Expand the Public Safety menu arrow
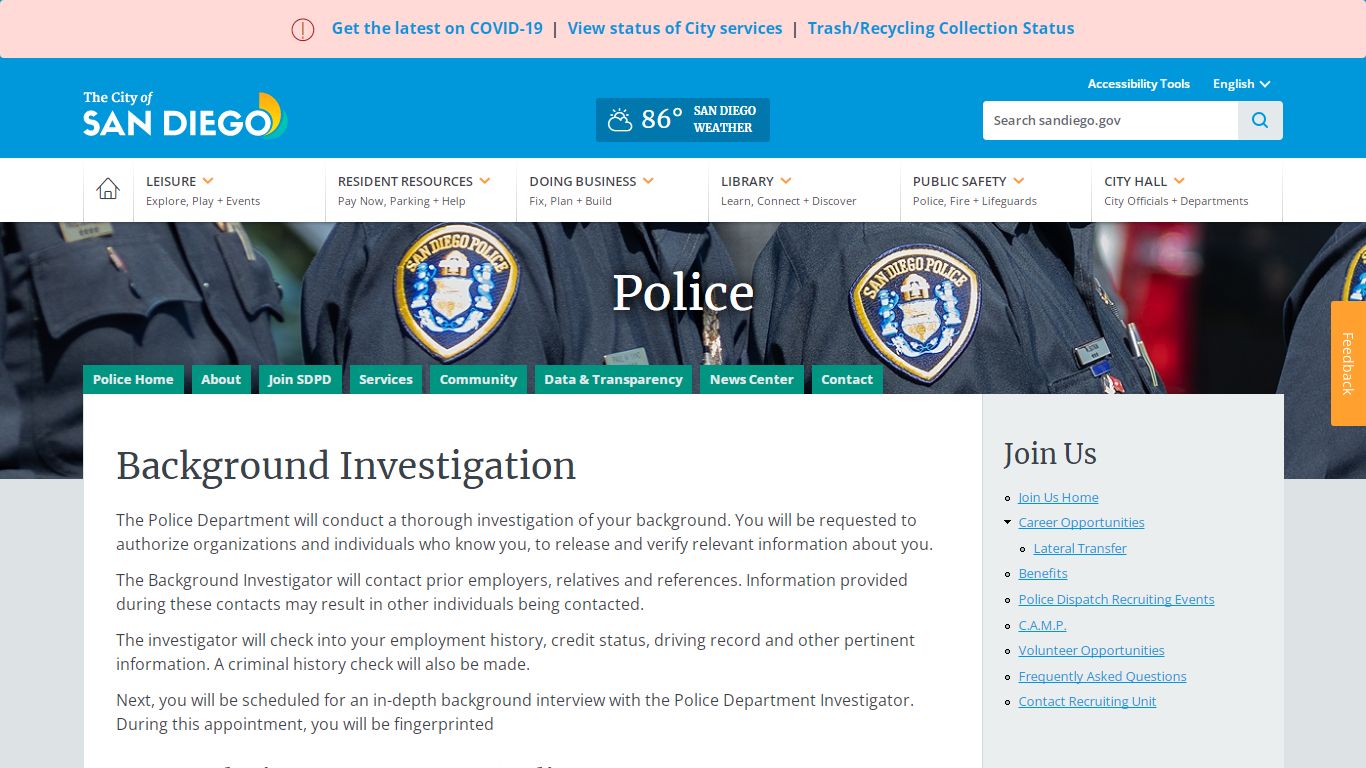The height and width of the screenshot is (768, 1366). click(1019, 181)
